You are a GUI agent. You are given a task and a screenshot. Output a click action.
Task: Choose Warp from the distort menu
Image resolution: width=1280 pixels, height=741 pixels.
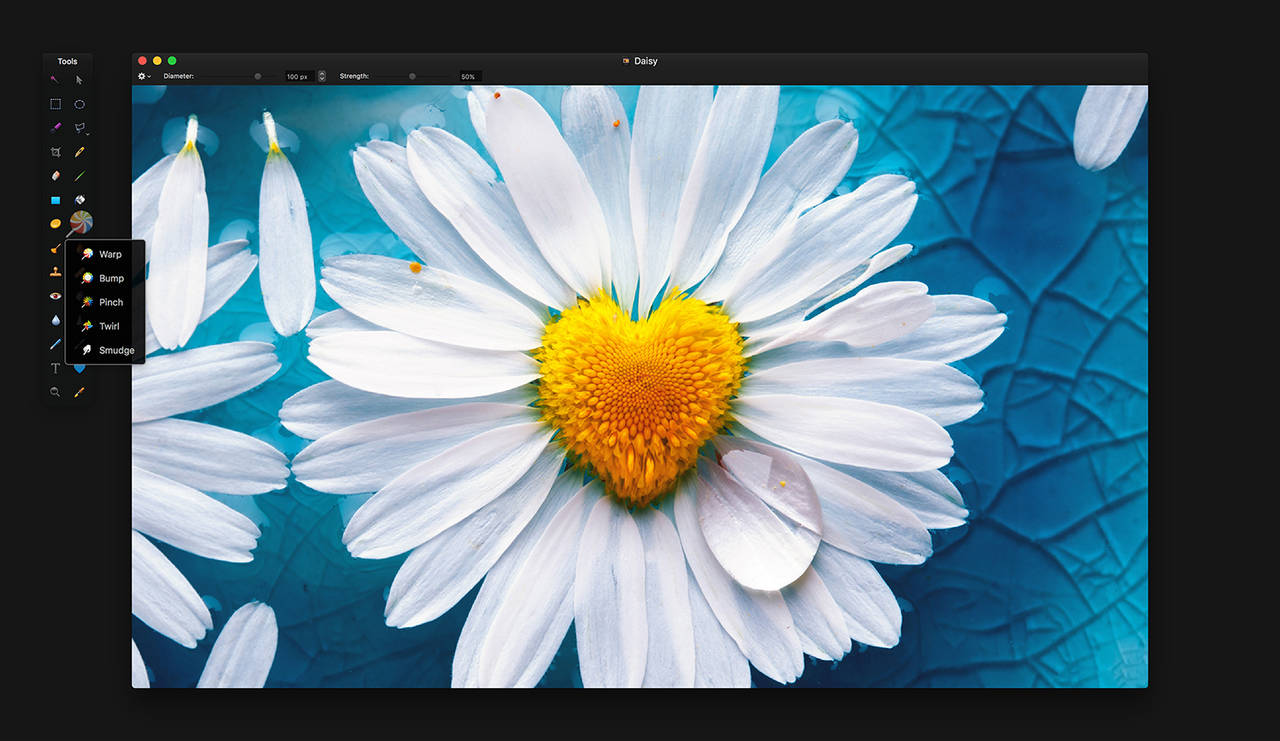(x=110, y=254)
